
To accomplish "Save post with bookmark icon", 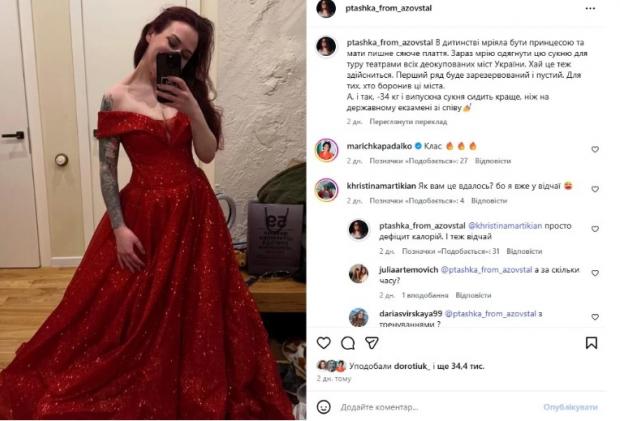I will [591, 343].
